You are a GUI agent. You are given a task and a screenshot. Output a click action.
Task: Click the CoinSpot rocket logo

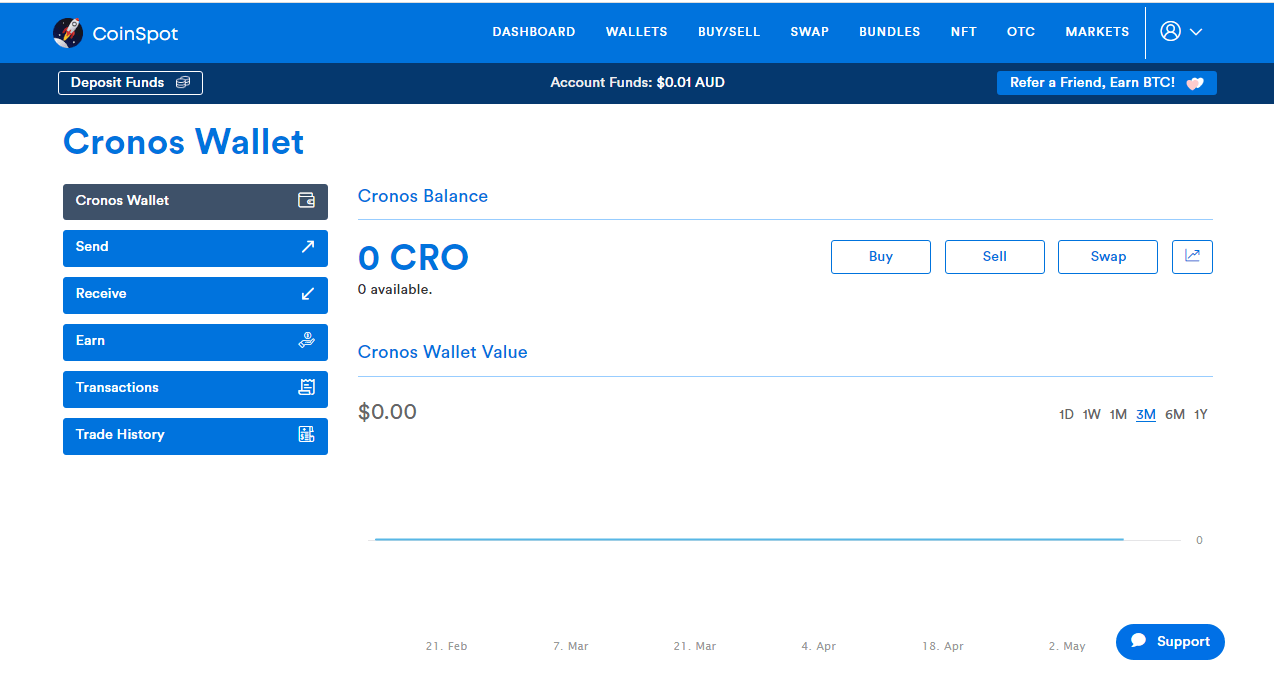tap(68, 32)
